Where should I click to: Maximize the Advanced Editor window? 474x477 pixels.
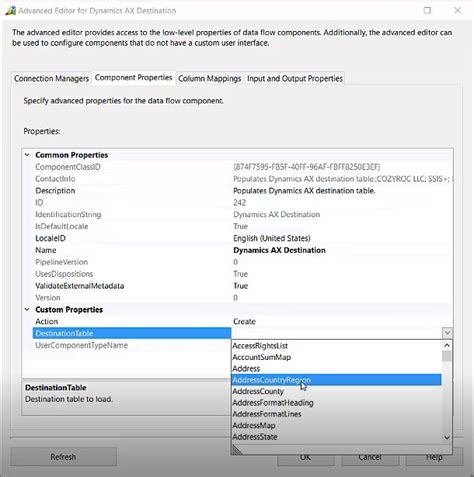tap(427, 10)
